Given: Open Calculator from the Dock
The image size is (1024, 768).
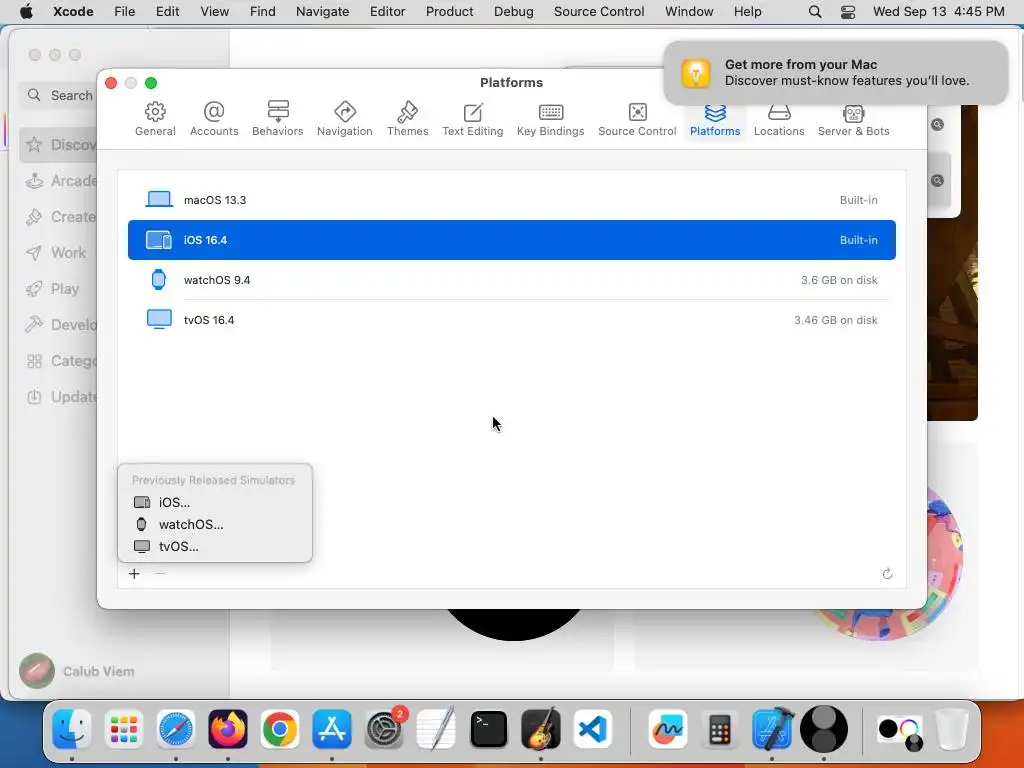Looking at the screenshot, I should tap(720, 729).
